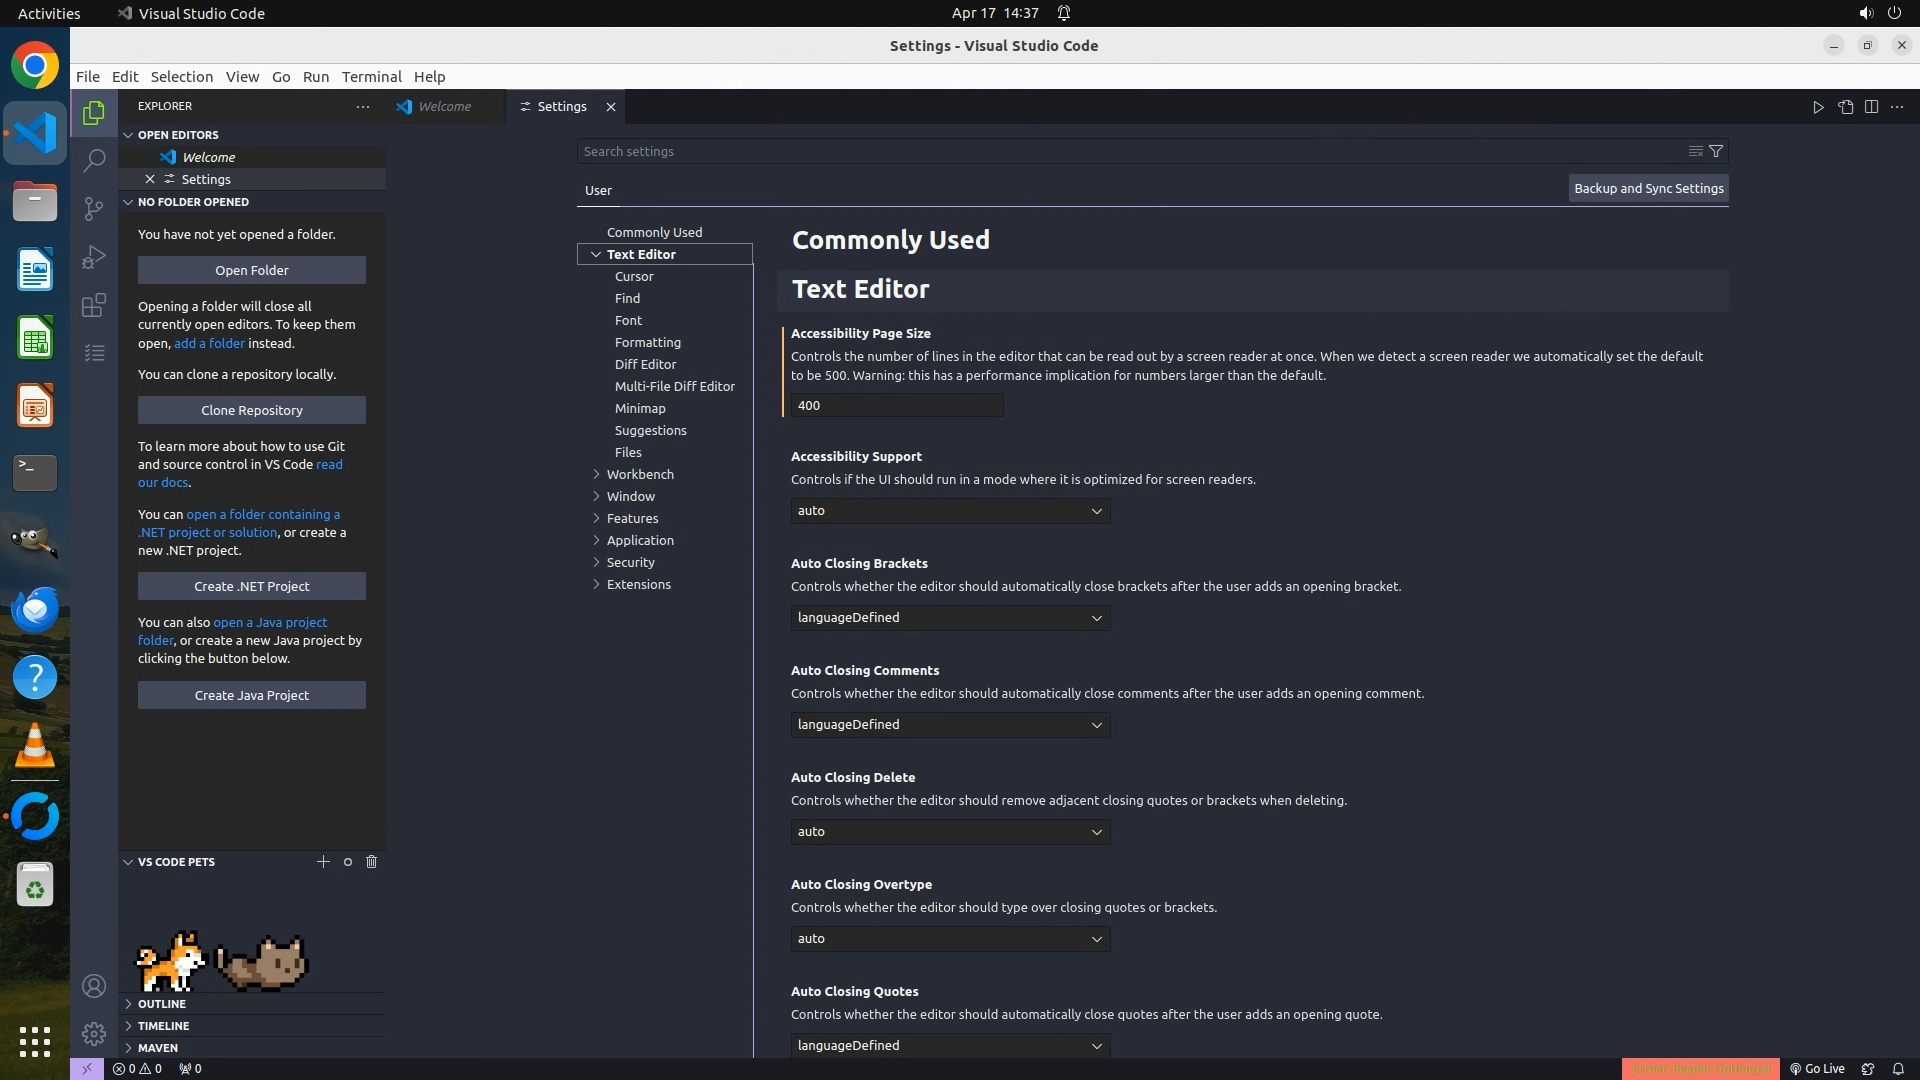Screen dimensions: 1920x1080
Task: Click the Split Editor Right icon
Action: 1871,107
